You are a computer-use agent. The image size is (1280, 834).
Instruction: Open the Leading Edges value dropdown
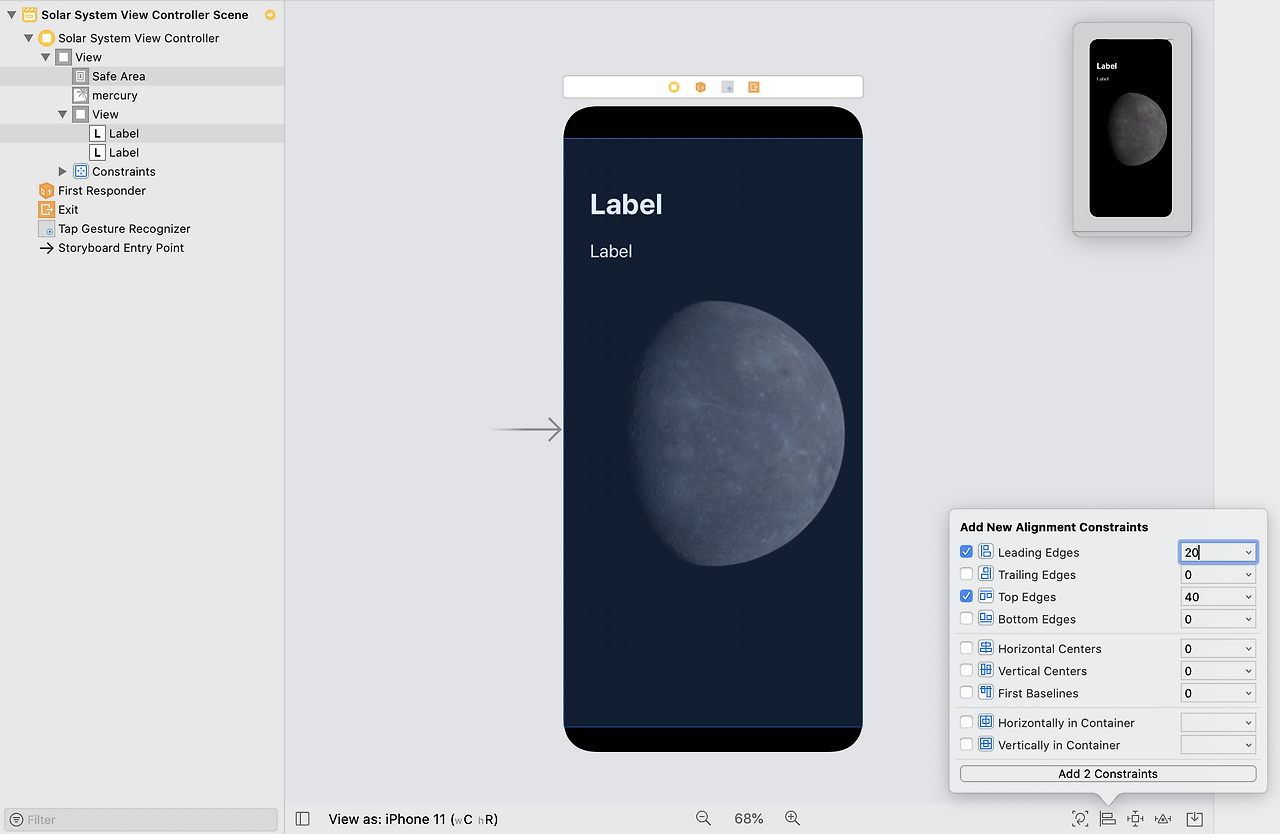coord(1248,552)
